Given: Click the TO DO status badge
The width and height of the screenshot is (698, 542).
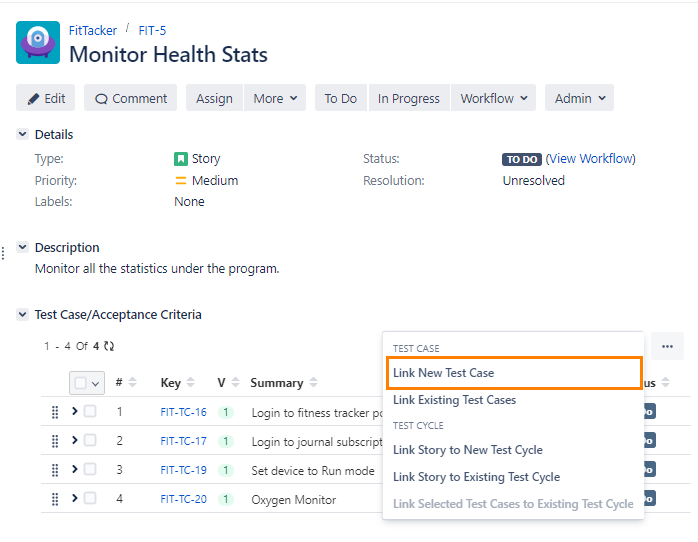Looking at the screenshot, I should [522, 159].
